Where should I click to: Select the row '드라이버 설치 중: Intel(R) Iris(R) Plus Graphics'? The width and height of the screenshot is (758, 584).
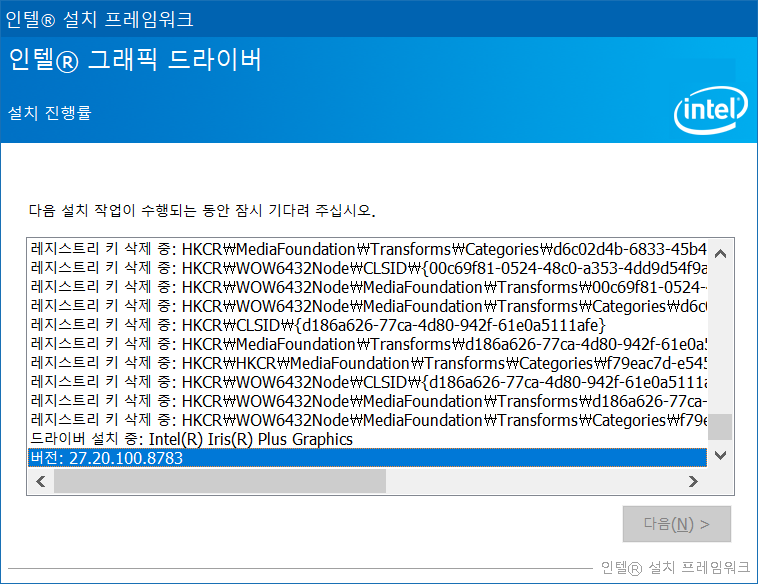[x=367, y=439]
